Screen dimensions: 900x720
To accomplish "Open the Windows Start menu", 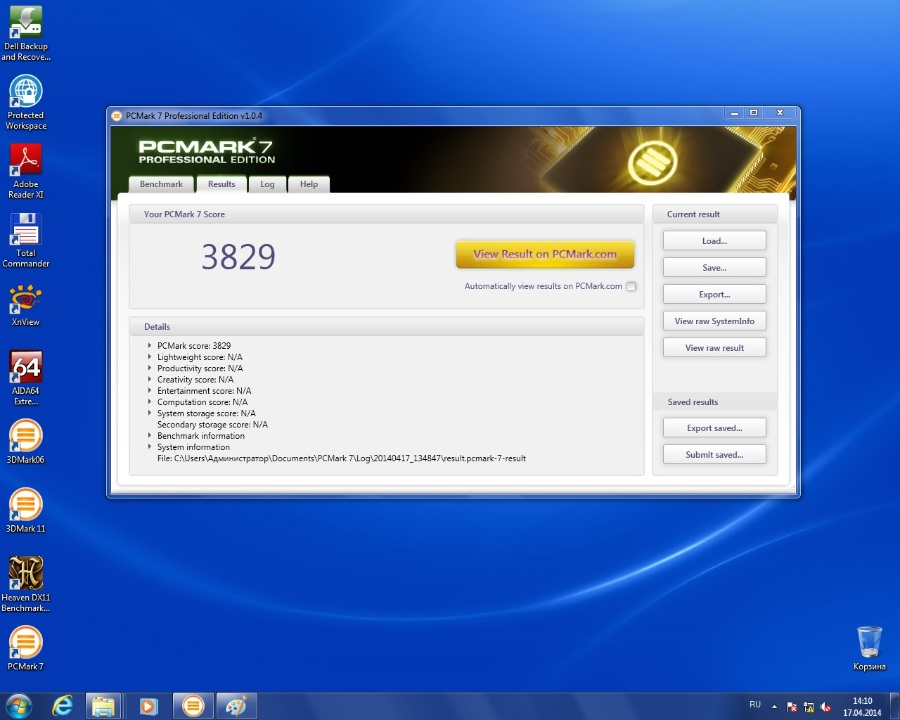I will tap(18, 706).
